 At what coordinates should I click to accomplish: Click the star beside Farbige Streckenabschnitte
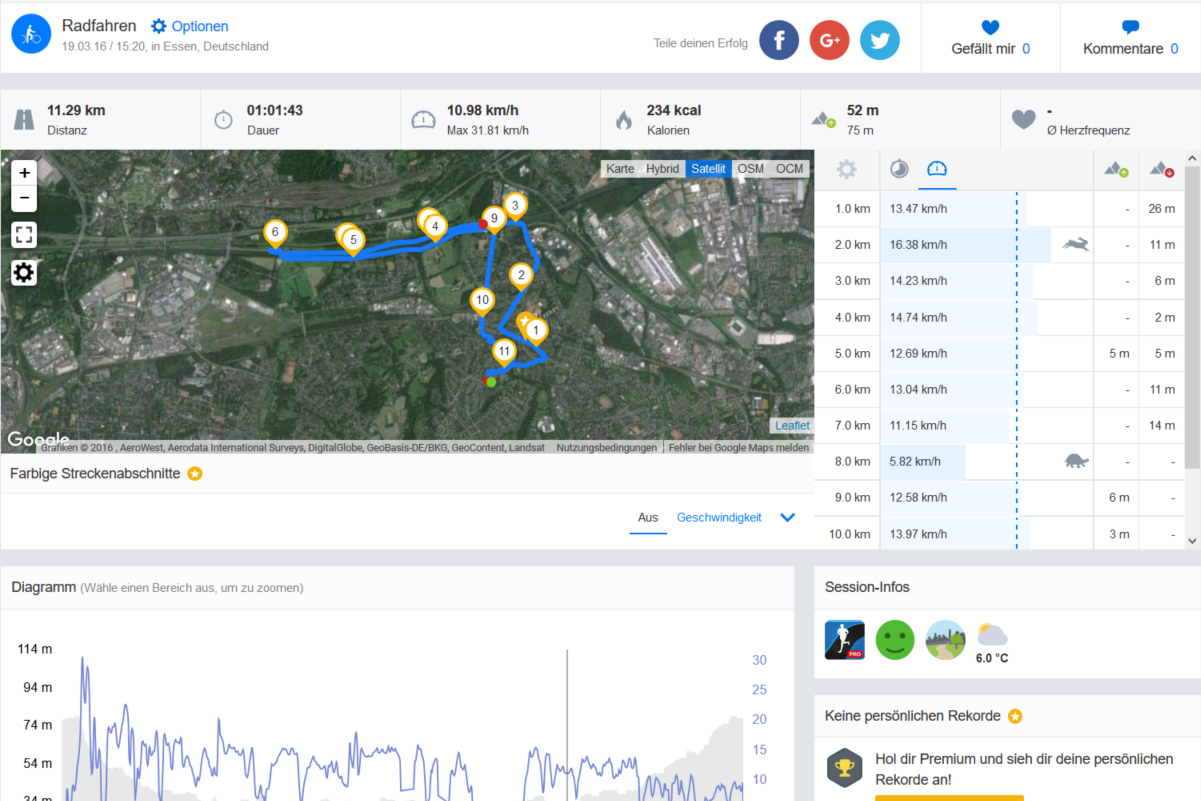coord(195,473)
